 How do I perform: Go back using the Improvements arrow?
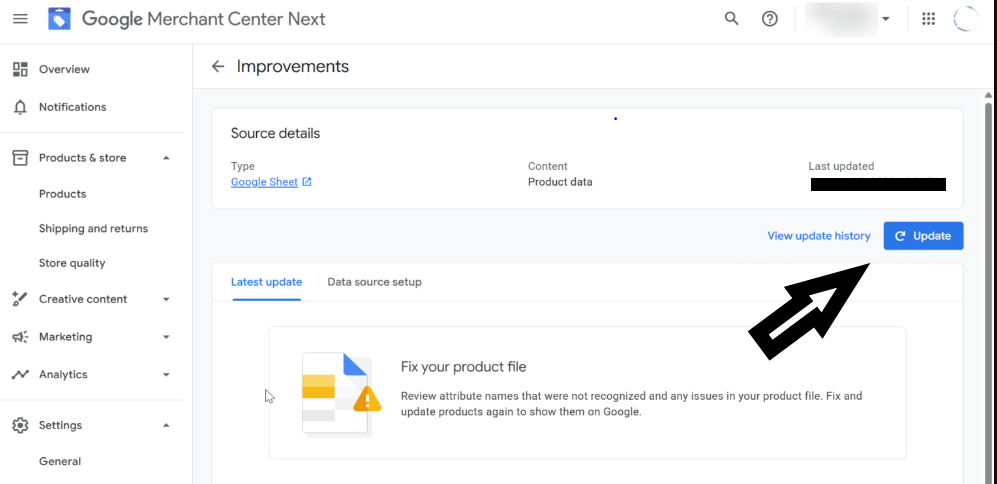click(218, 67)
